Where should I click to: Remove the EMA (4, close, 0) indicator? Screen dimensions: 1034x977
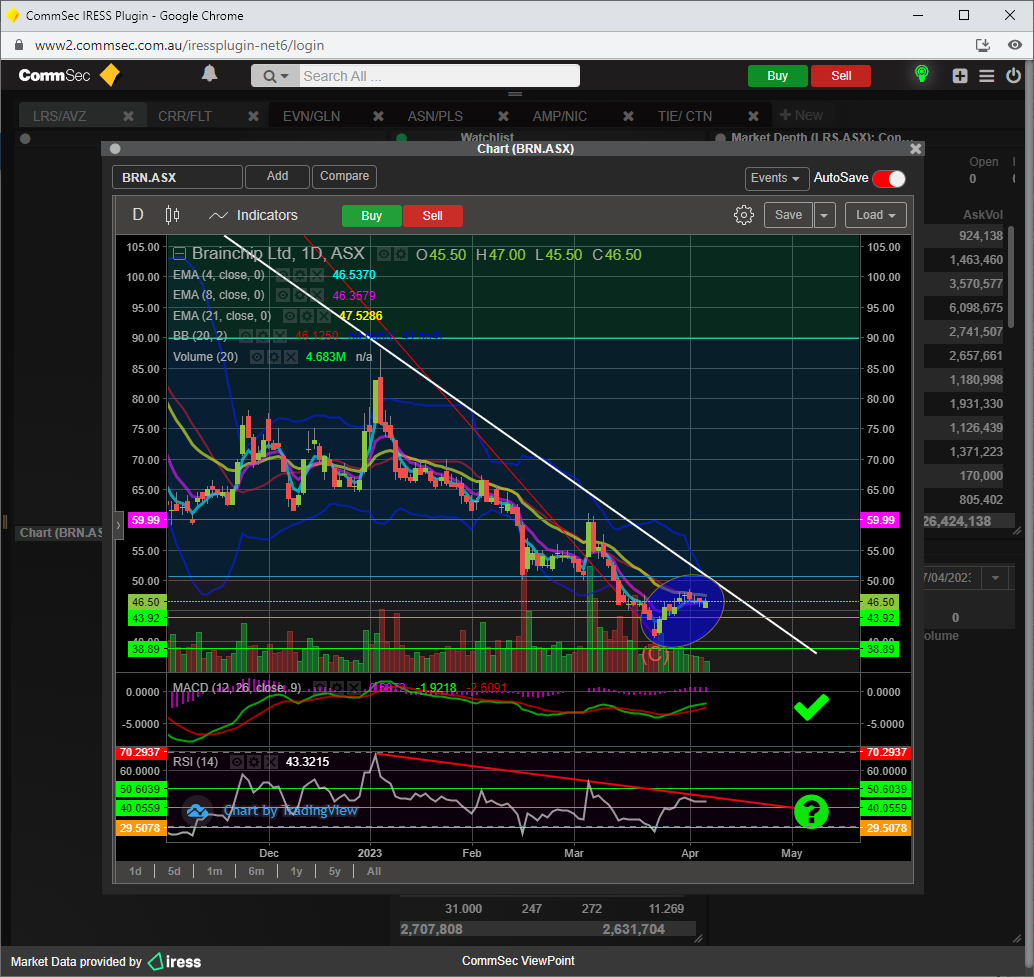click(x=317, y=275)
